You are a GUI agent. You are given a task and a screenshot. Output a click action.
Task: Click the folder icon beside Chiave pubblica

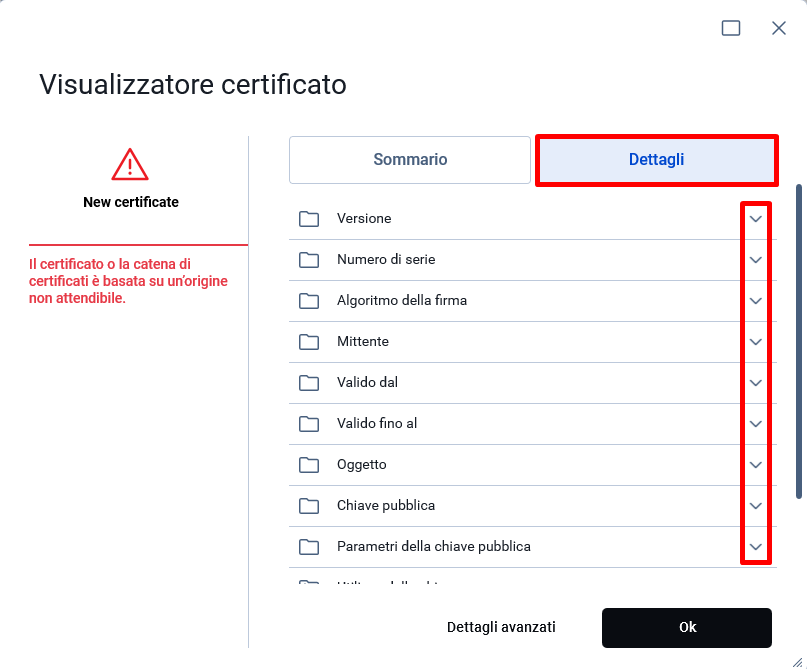click(309, 506)
